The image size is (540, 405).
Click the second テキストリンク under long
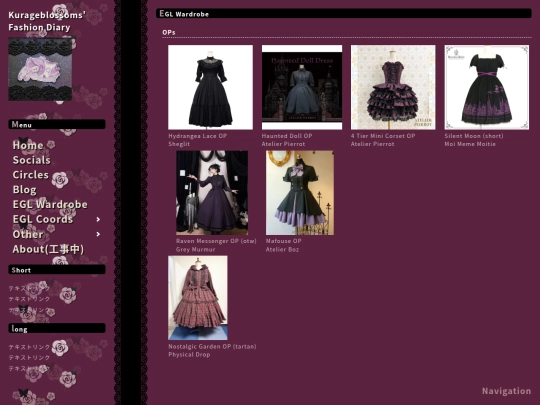click(x=29, y=357)
